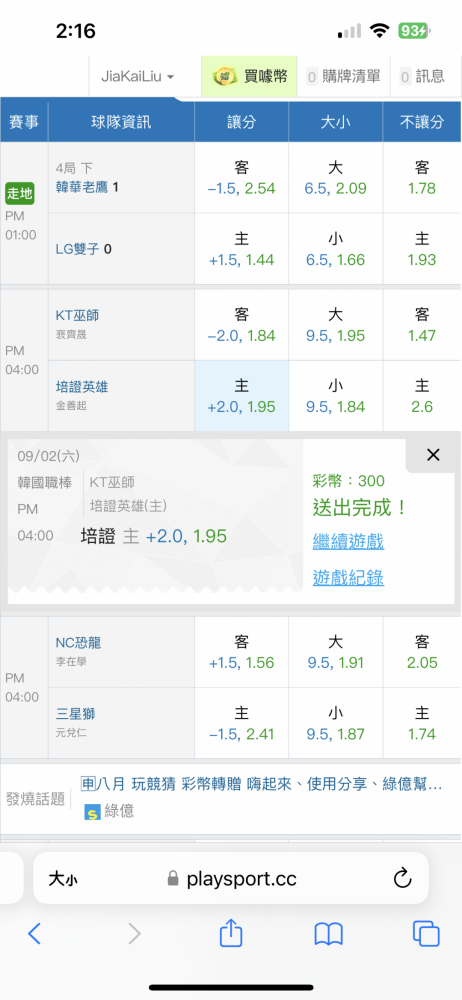Click 繼續遊戲 link
462x1000 pixels.
348,542
